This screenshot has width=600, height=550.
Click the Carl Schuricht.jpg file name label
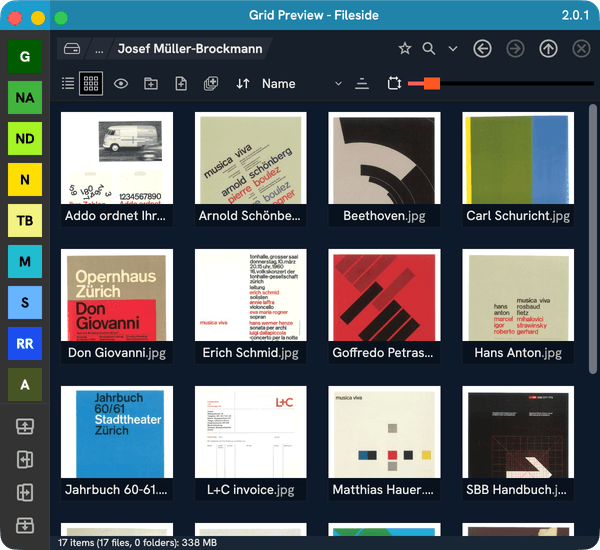coord(518,216)
